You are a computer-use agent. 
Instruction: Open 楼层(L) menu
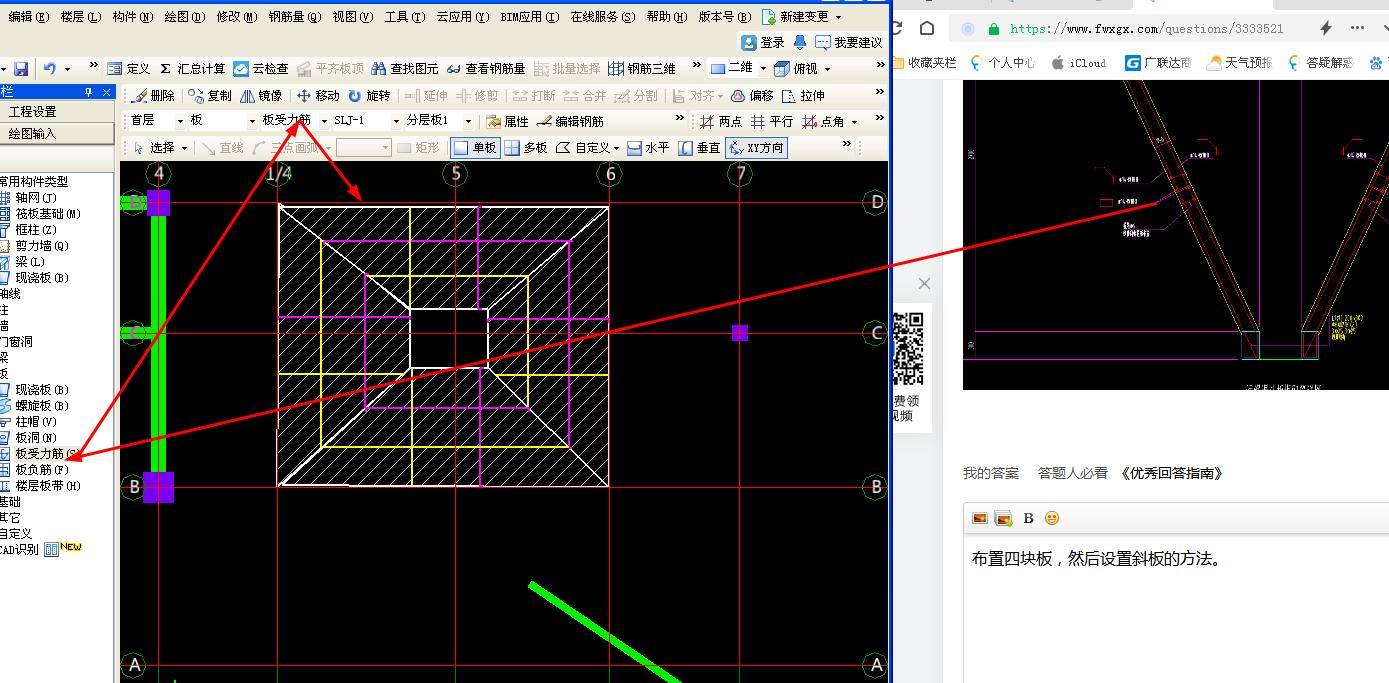[x=80, y=17]
